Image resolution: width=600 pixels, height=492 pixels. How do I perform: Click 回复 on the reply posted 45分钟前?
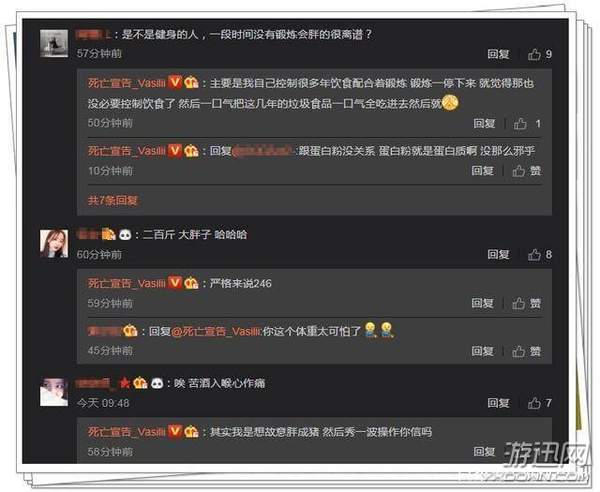click(482, 351)
